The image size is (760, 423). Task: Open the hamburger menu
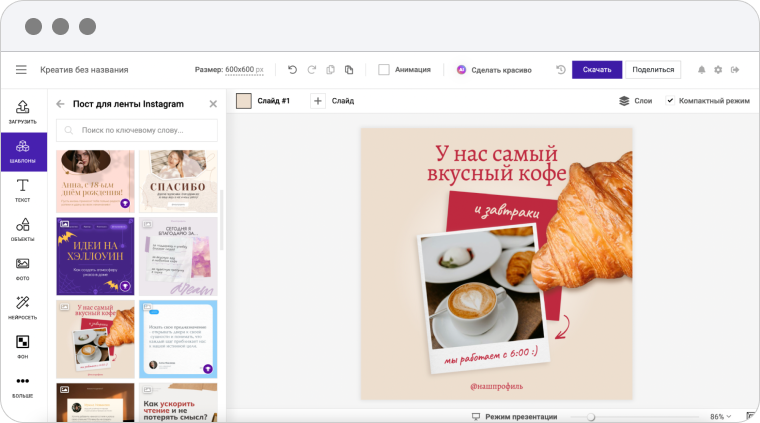21,70
